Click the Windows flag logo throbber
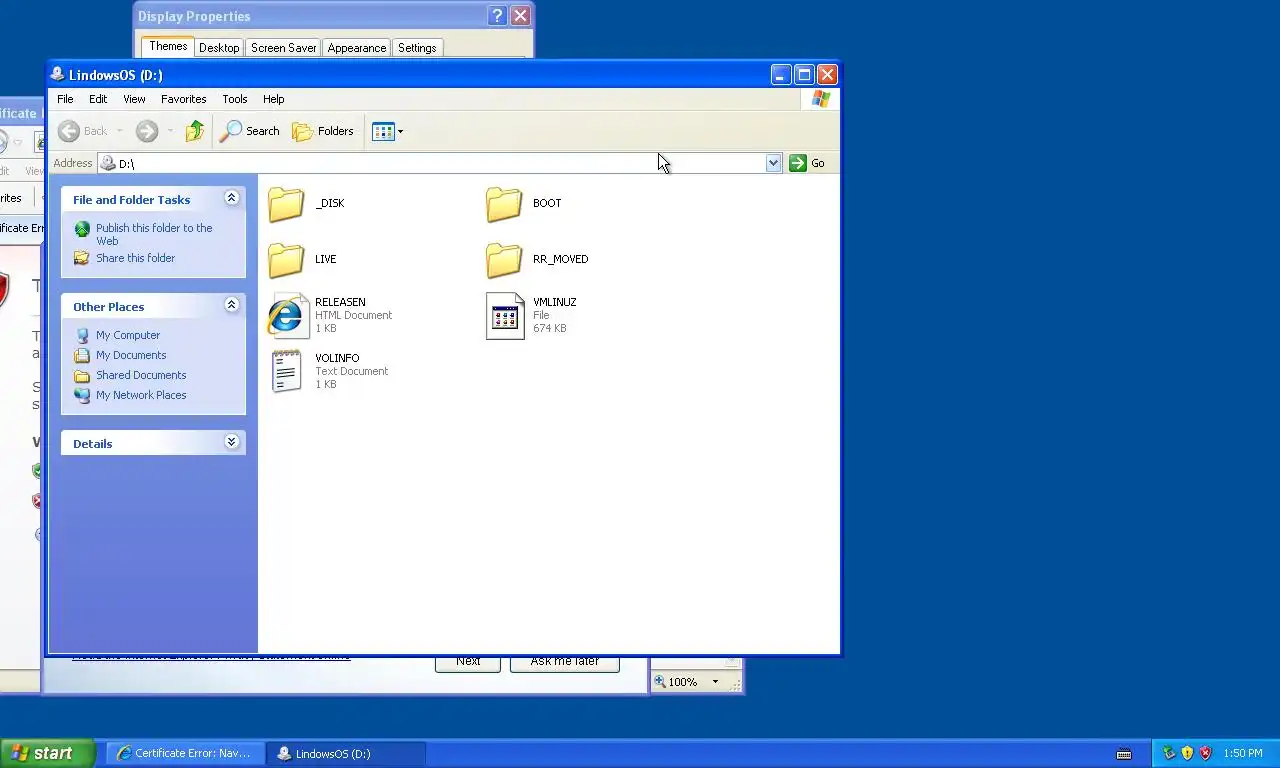1280x768 pixels. click(x=821, y=99)
